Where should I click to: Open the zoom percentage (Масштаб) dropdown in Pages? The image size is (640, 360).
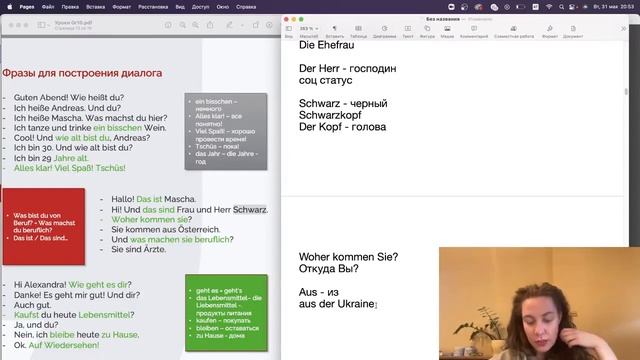pyautogui.click(x=309, y=29)
